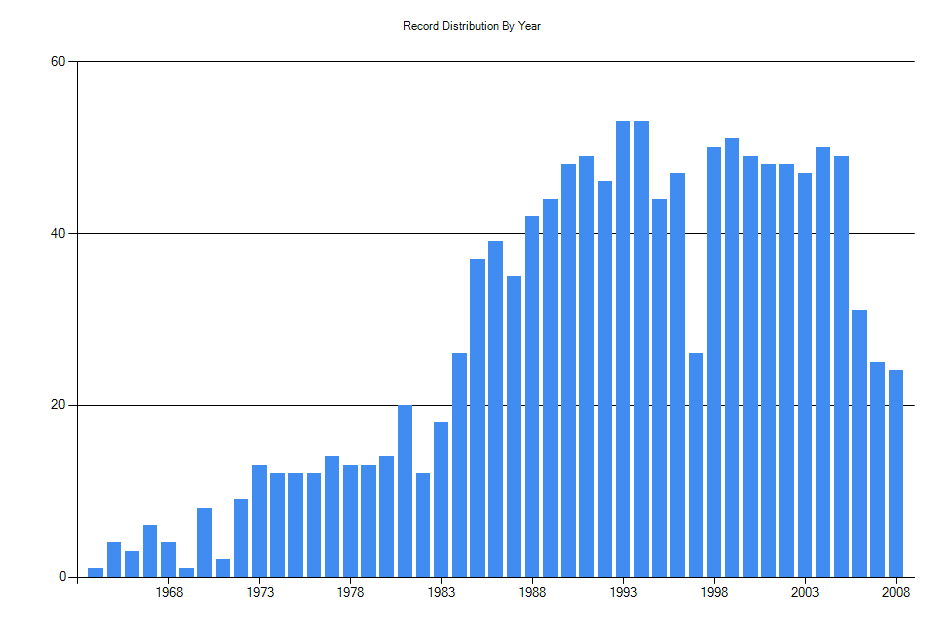945x630 pixels.
Task: Click the 60 label on the y-axis
Action: point(58,63)
